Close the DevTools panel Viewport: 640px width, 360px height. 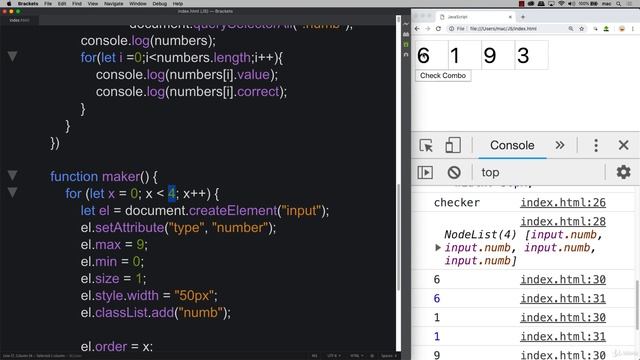(623, 145)
